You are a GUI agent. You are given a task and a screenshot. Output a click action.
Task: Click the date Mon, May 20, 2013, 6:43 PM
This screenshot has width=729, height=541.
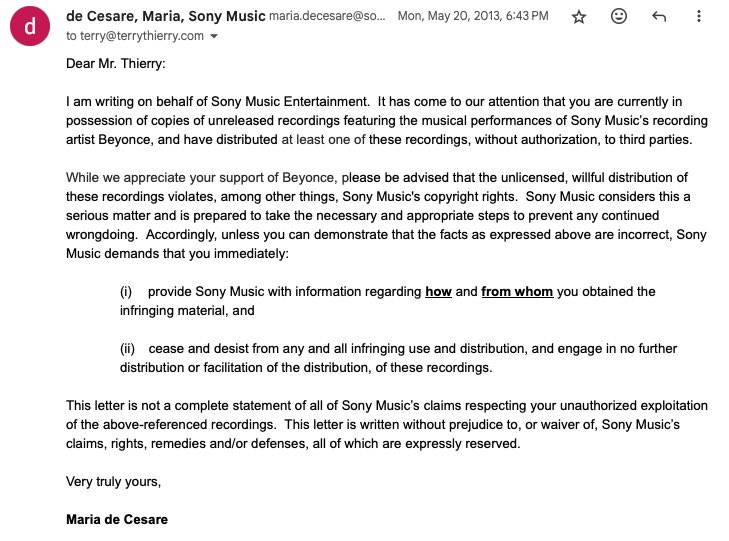coord(473,16)
